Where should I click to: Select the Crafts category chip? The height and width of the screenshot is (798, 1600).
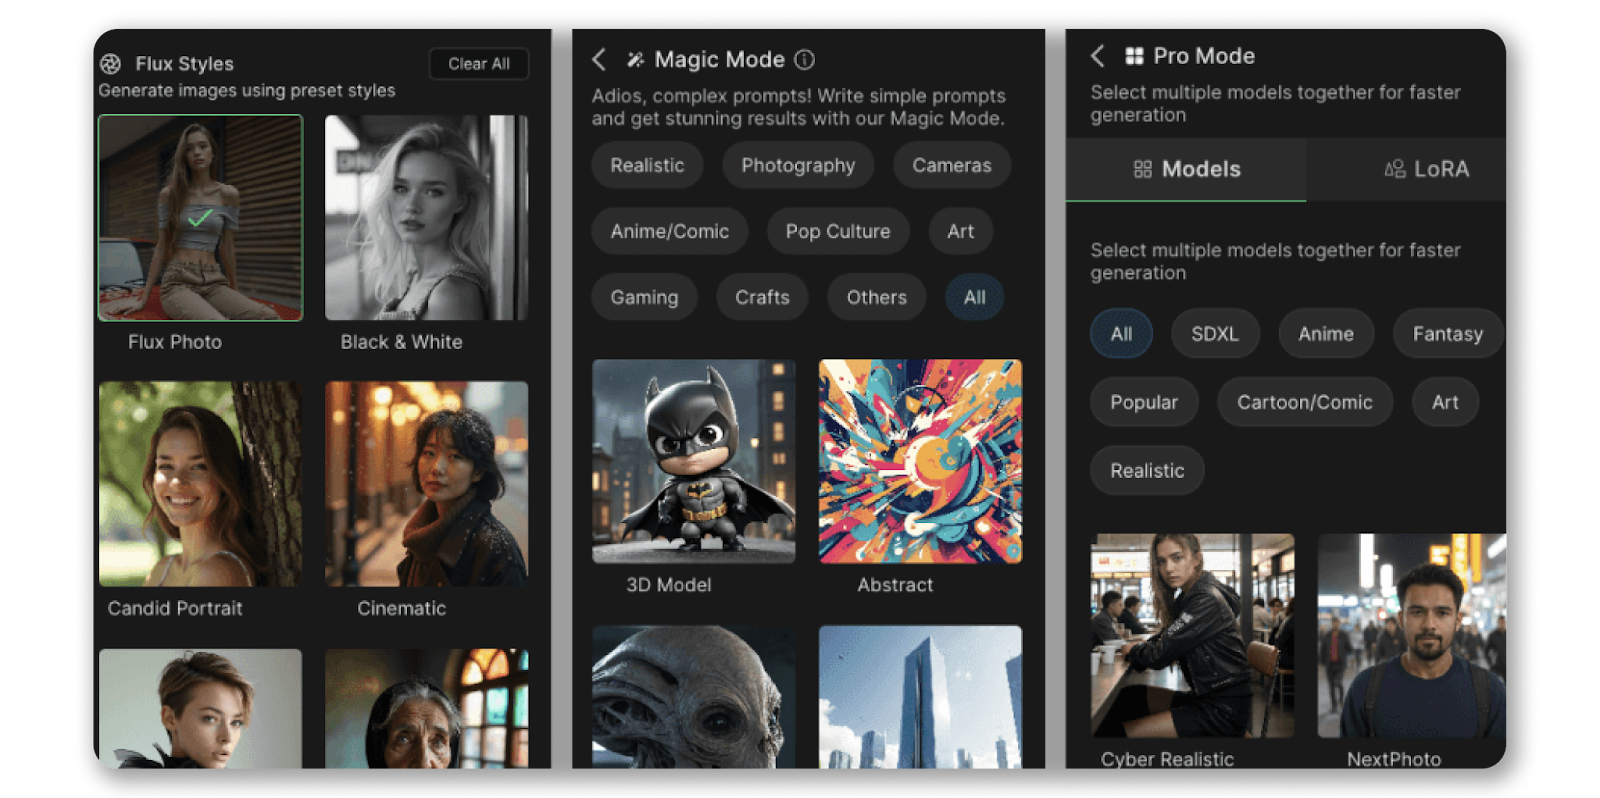[762, 297]
